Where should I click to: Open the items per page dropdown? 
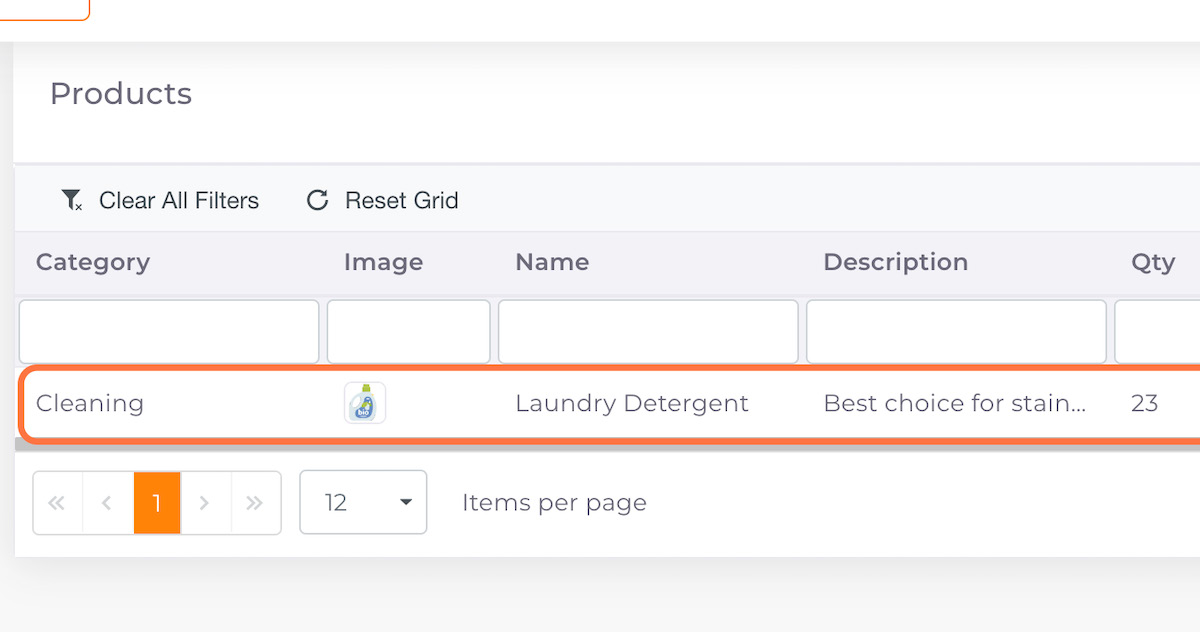click(x=363, y=502)
